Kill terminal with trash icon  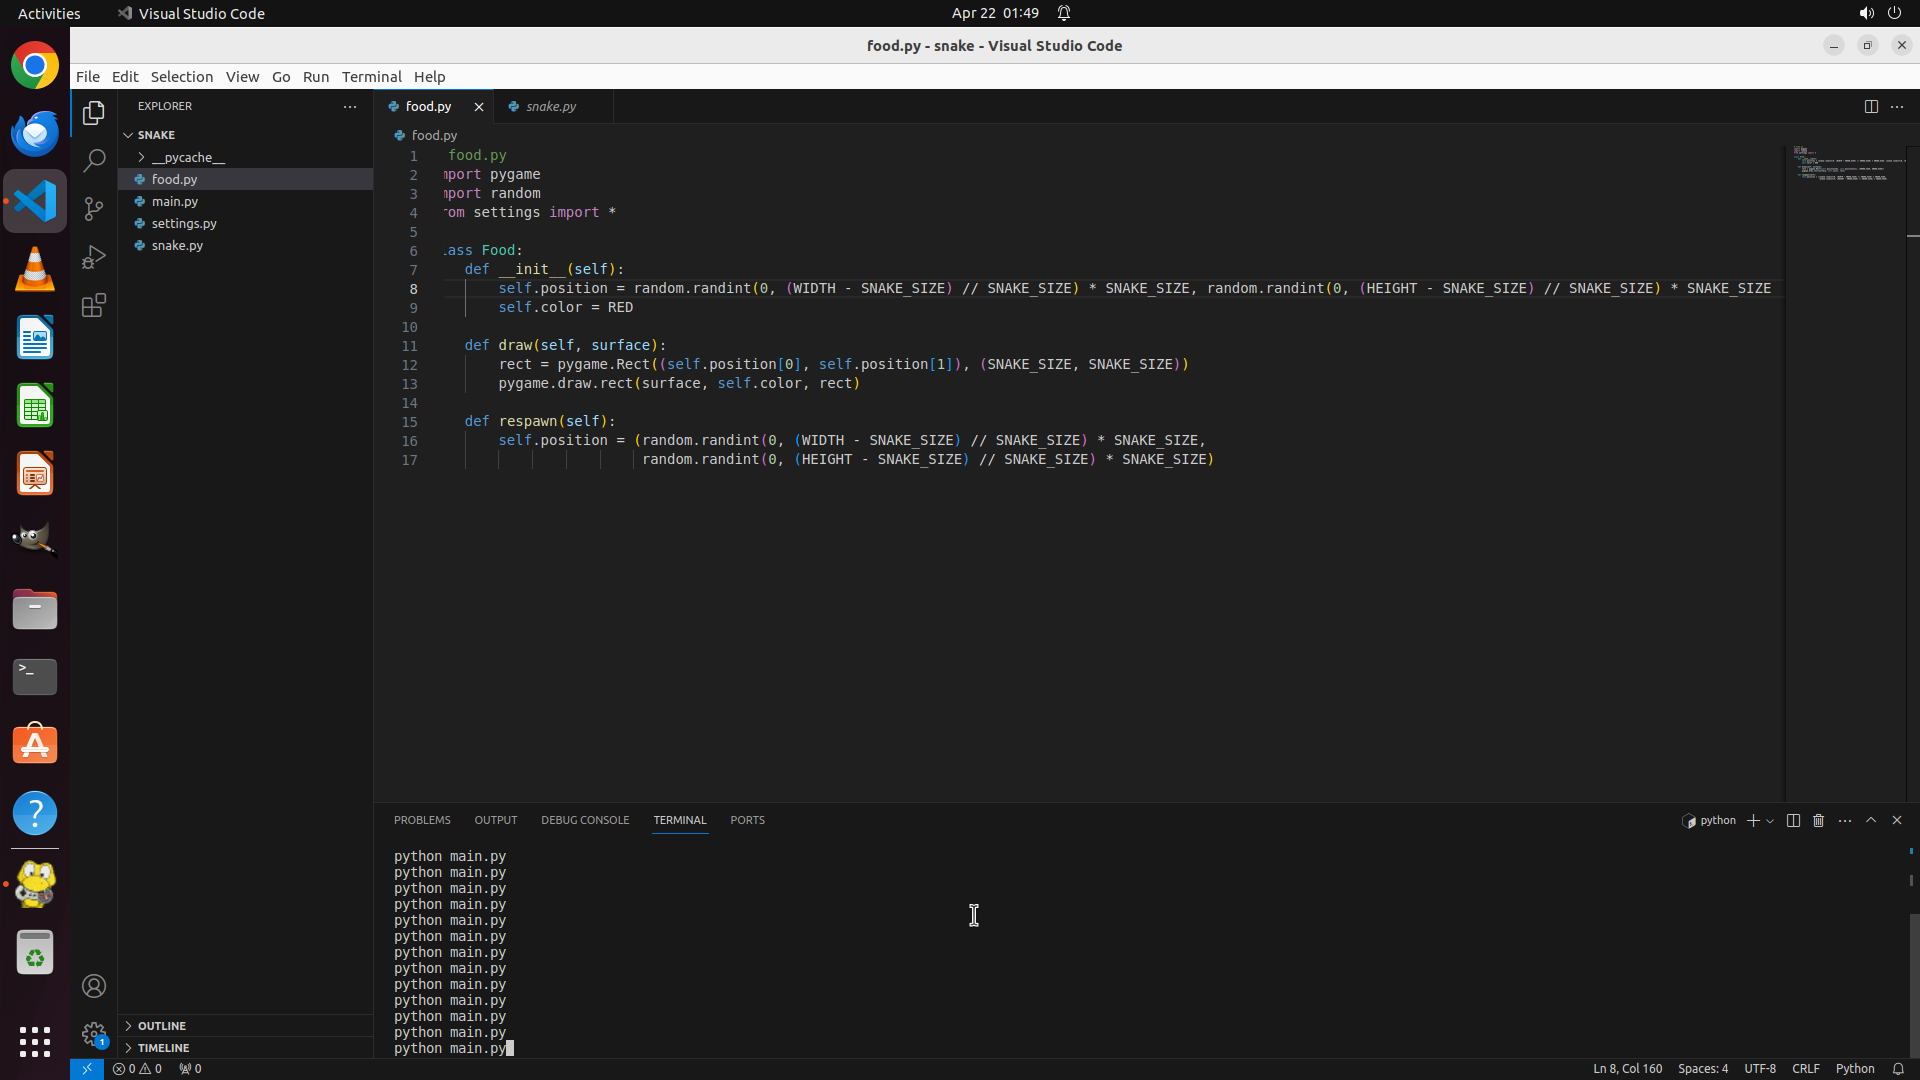[1819, 820]
